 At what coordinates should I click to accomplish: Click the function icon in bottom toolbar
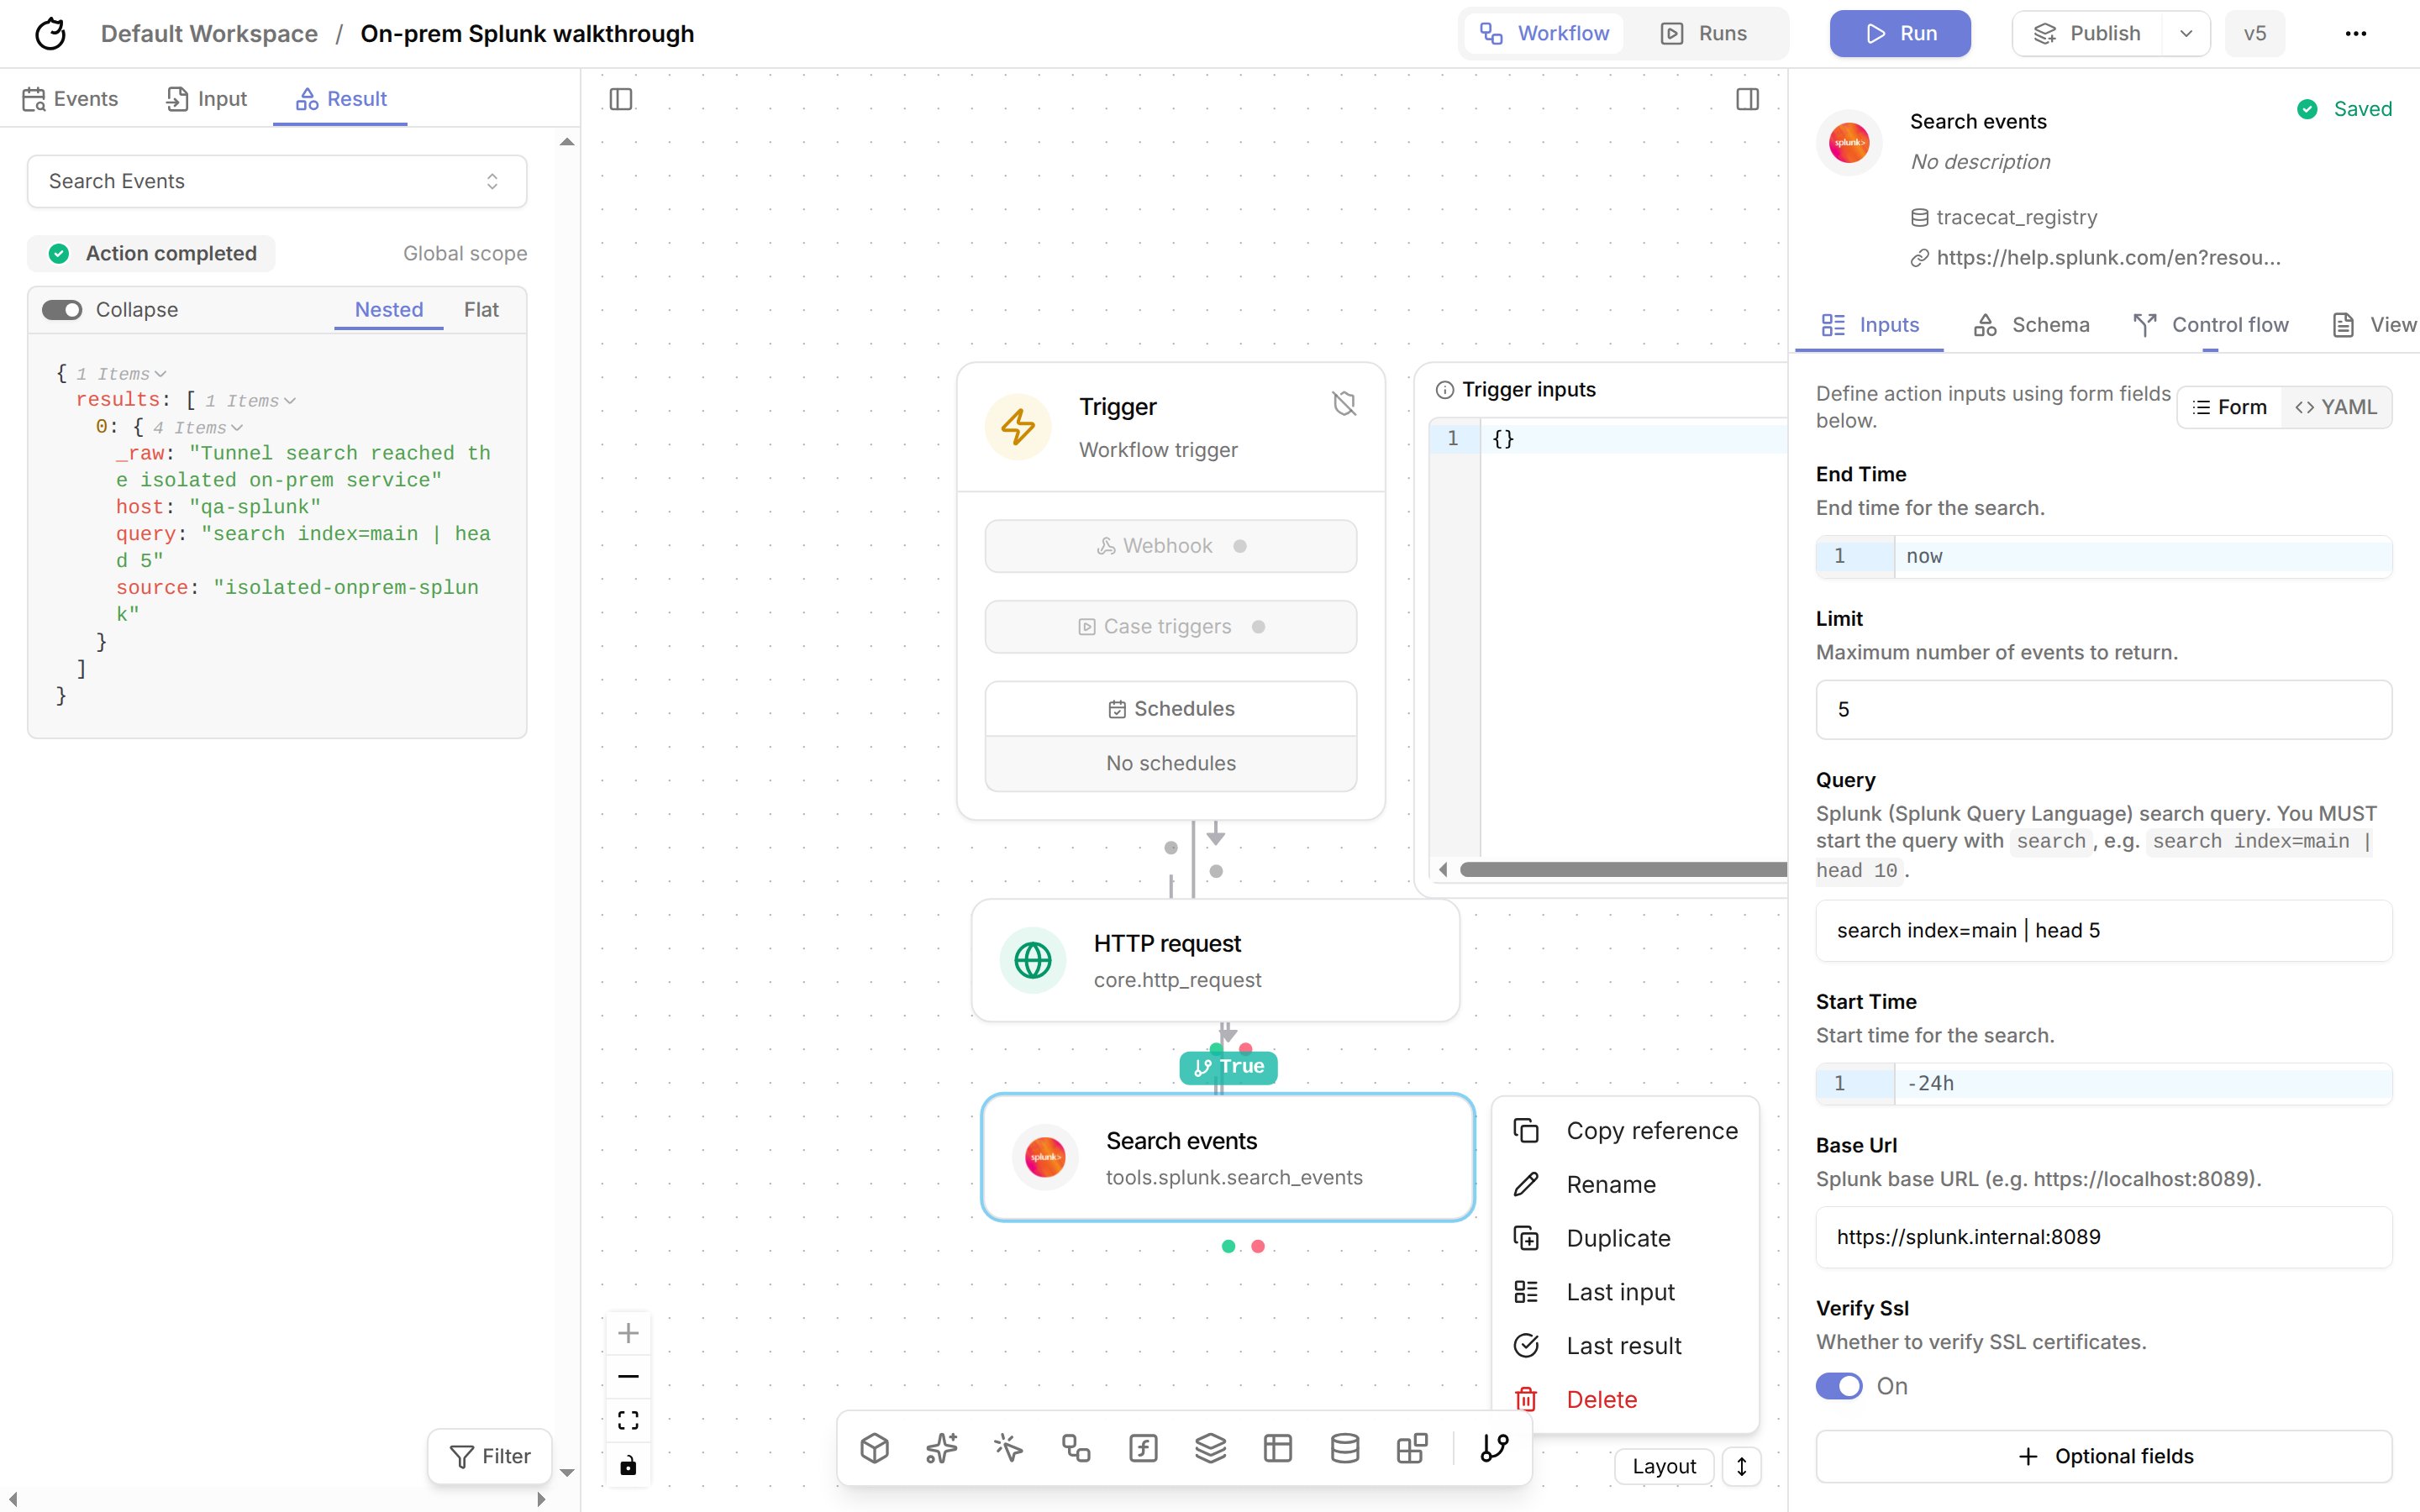point(1143,1447)
